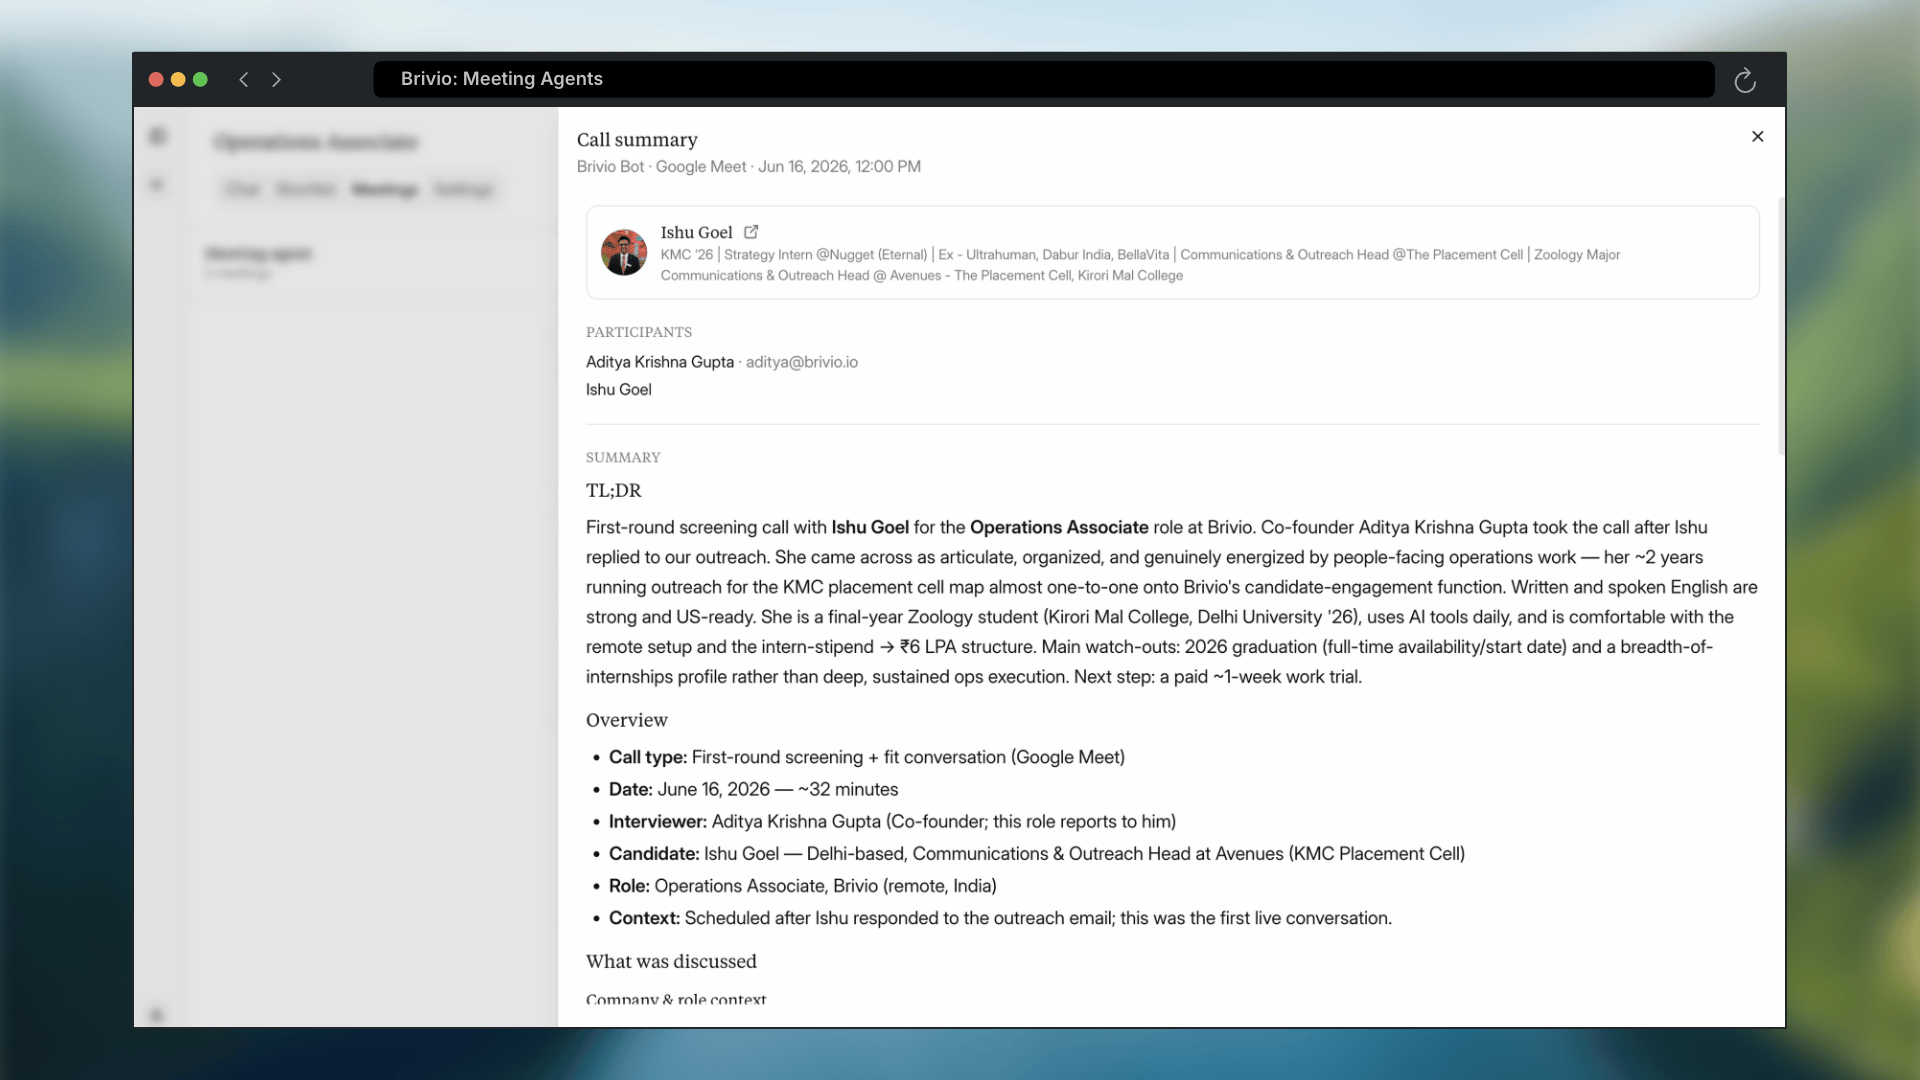Click the KMC '26 headline text in profile card
This screenshot has width=1920, height=1080.
(1140, 255)
